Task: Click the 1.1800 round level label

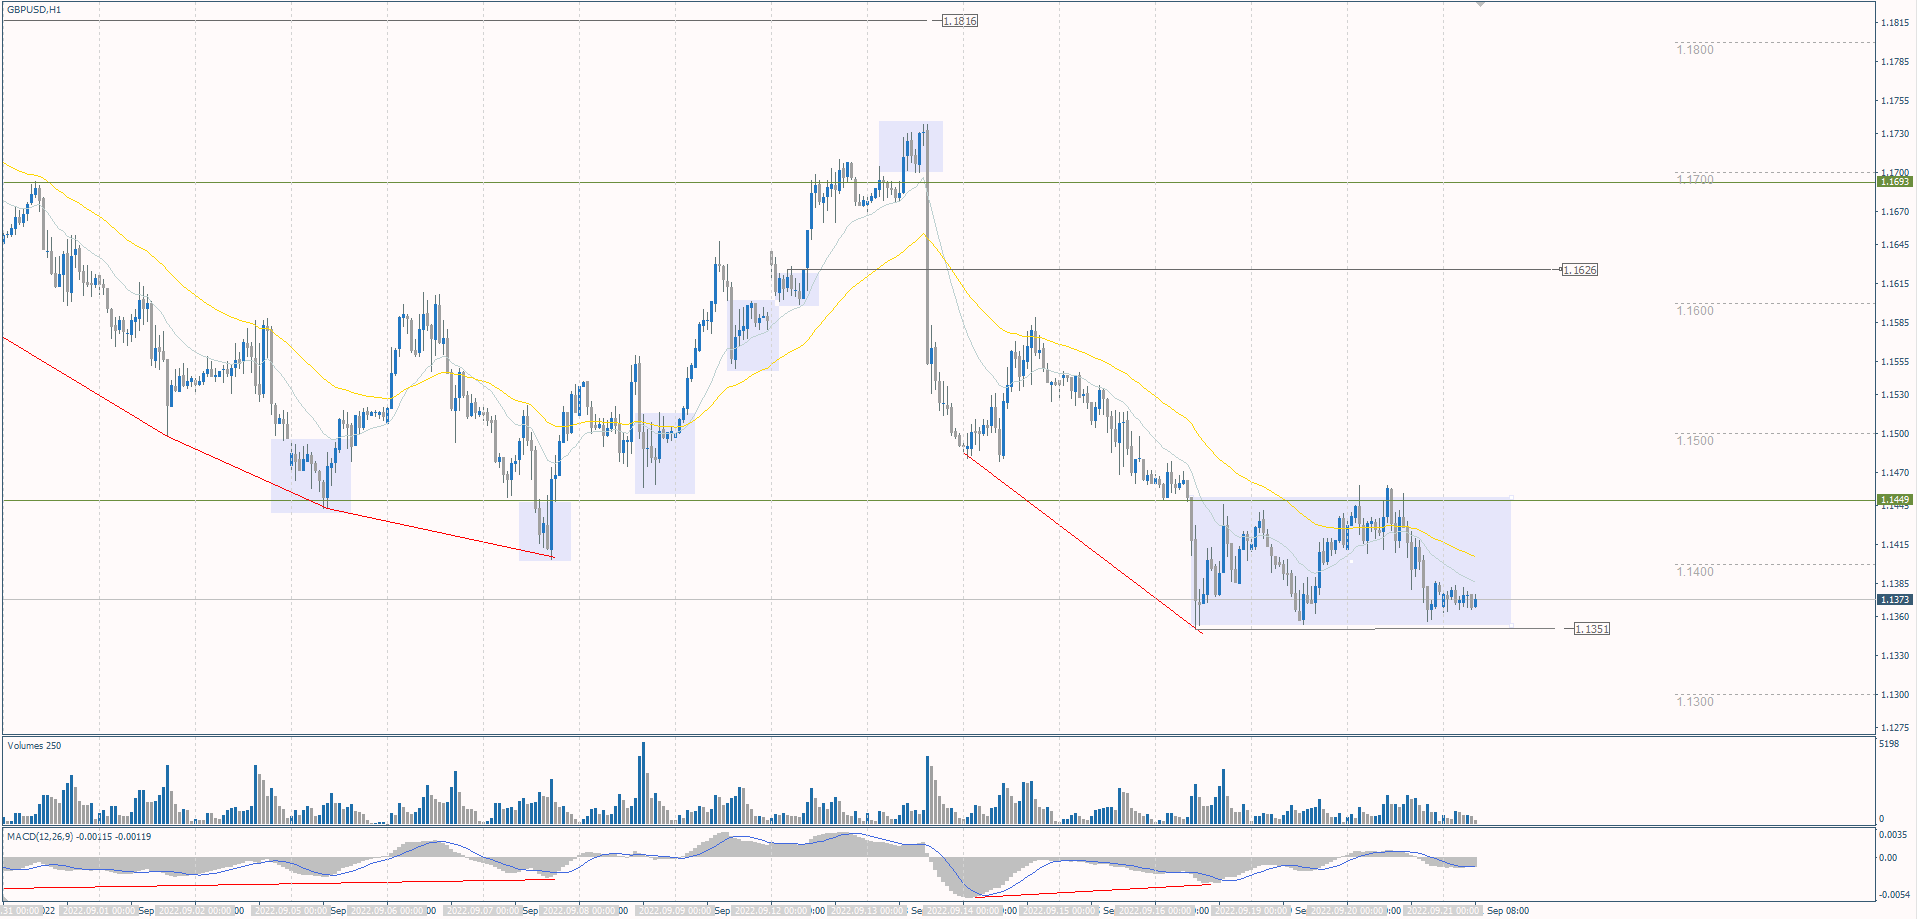Action: pos(1695,50)
